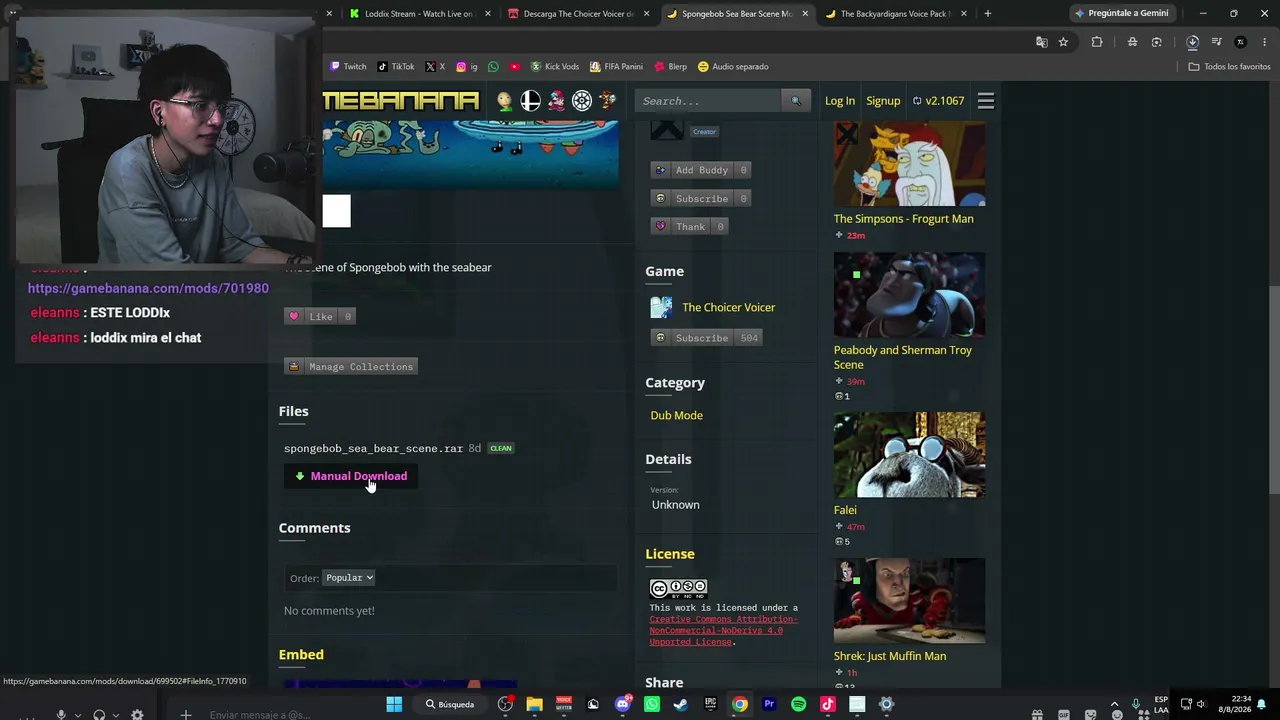This screenshot has height=720, width=1280.
Task: Open the Chrome downloads icon
Action: pos(1193,42)
